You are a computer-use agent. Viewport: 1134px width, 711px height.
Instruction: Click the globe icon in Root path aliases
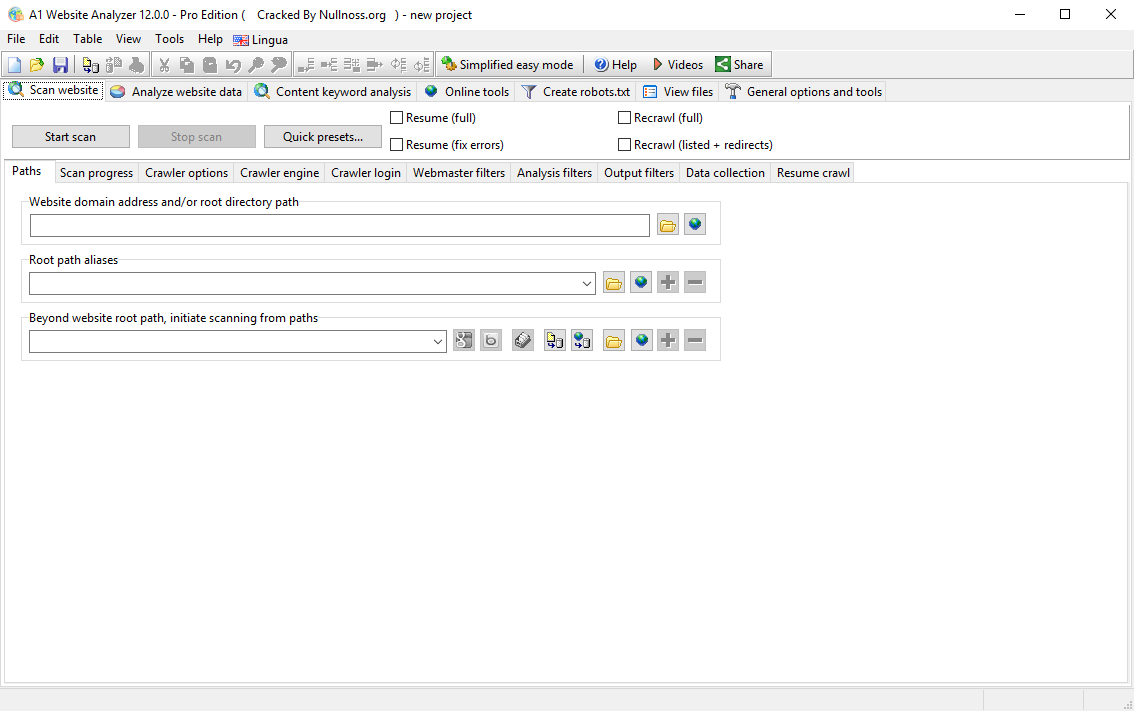point(641,283)
